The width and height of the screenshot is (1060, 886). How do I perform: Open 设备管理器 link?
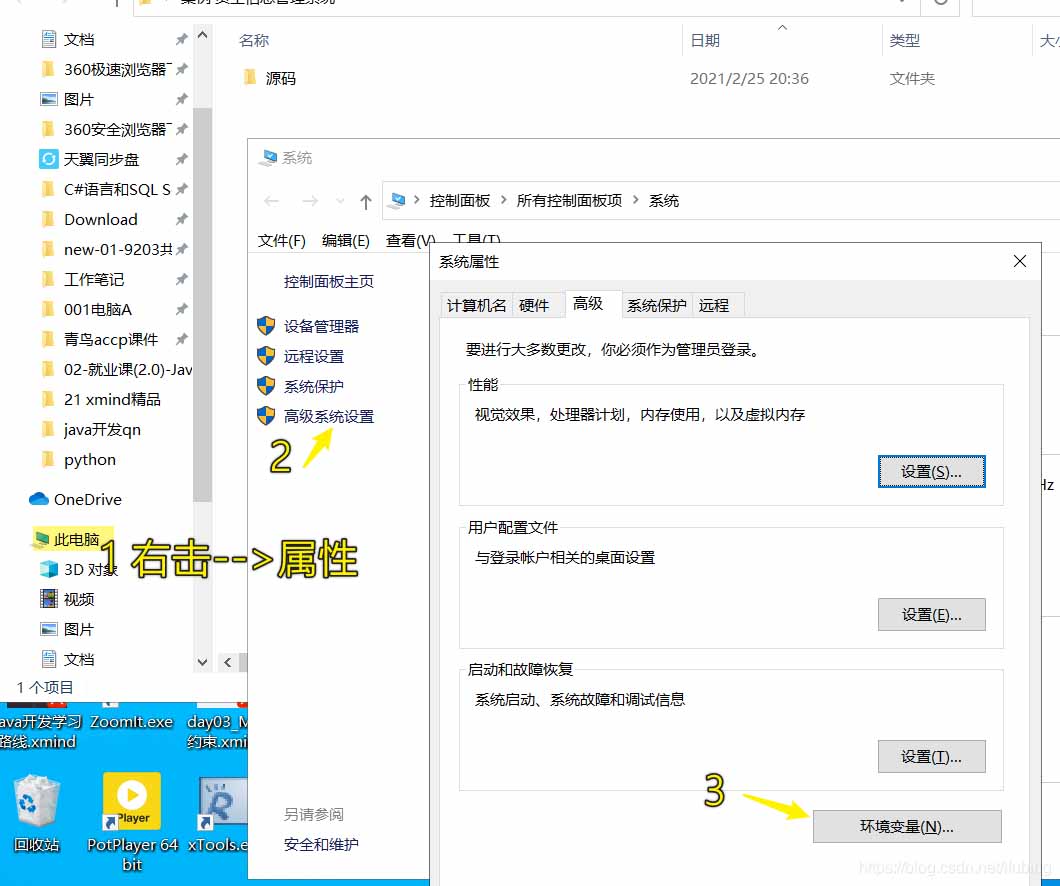pos(321,326)
